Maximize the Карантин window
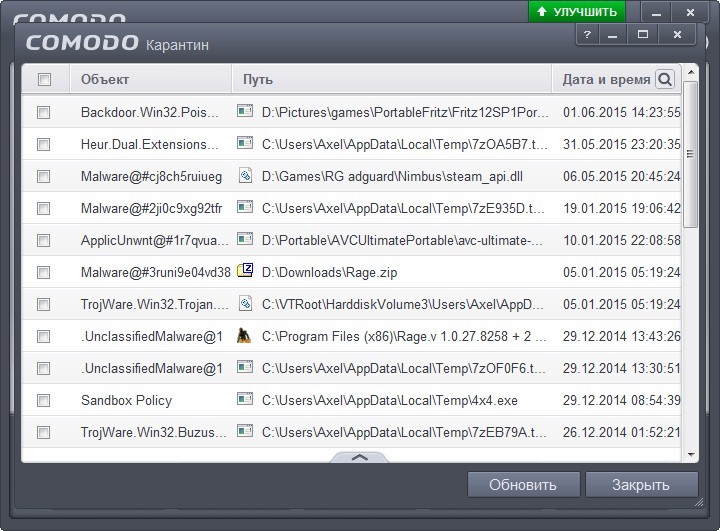 pos(643,34)
